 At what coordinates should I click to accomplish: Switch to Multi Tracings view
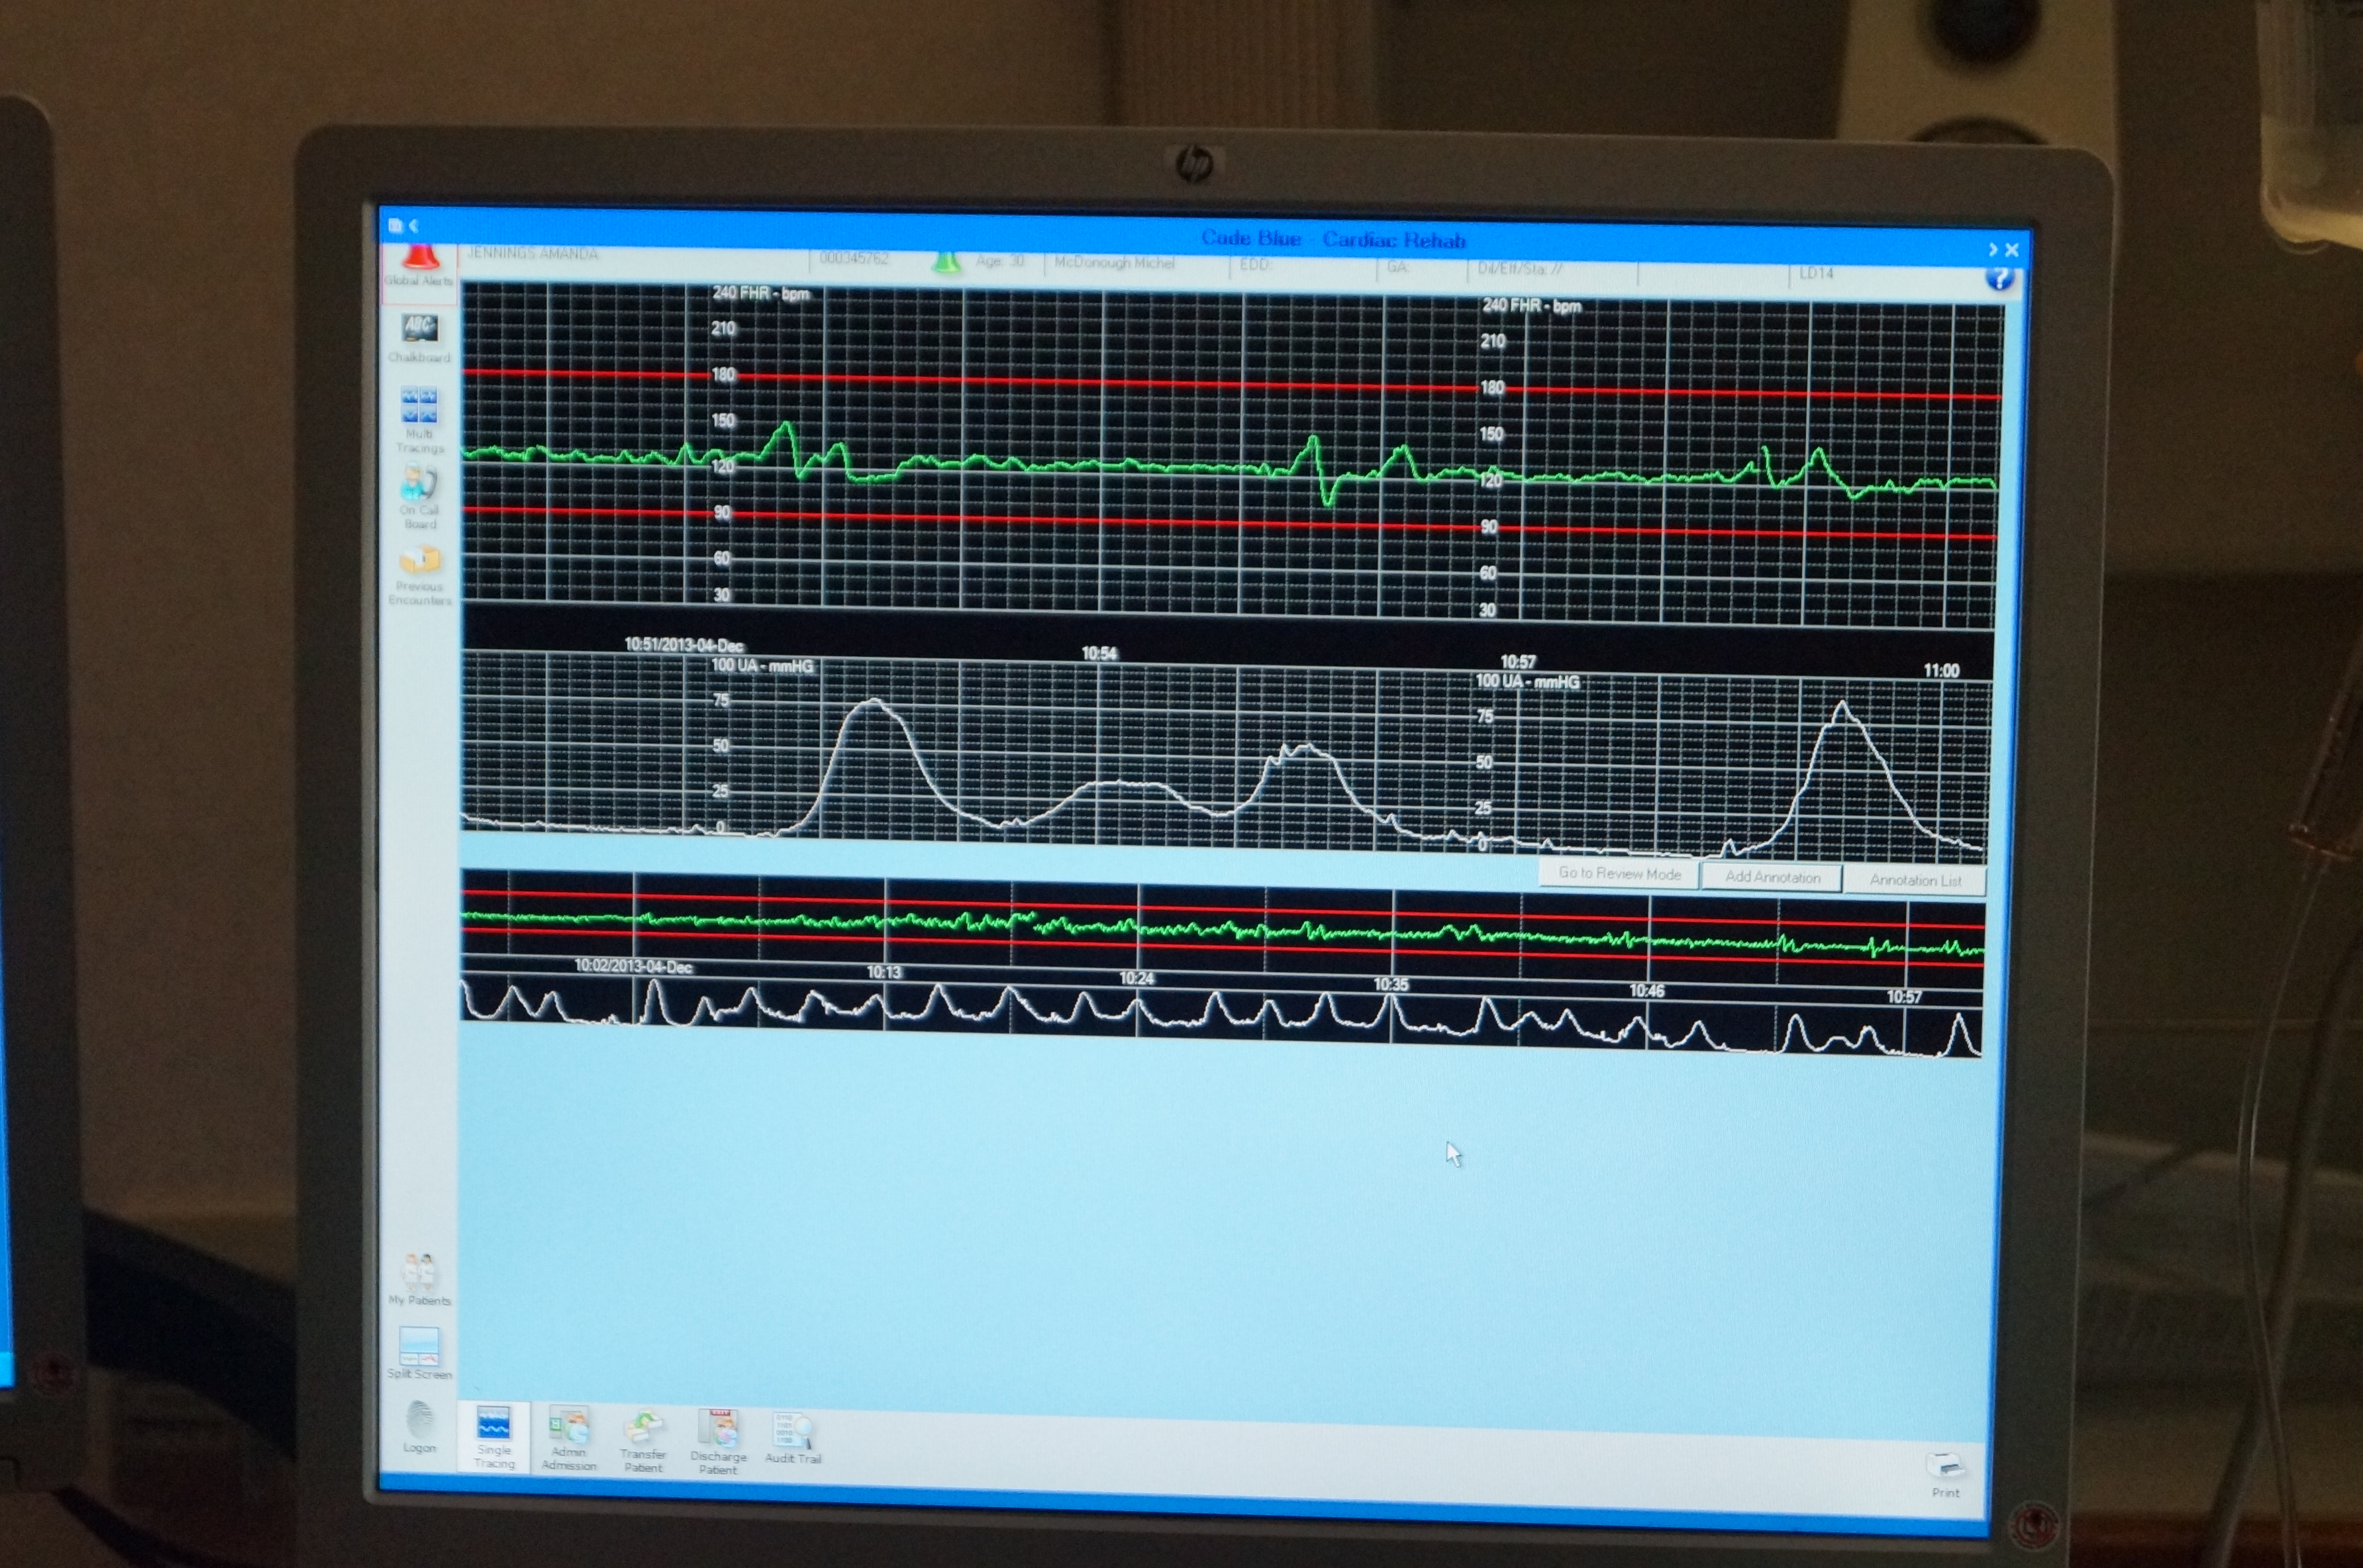[x=419, y=406]
